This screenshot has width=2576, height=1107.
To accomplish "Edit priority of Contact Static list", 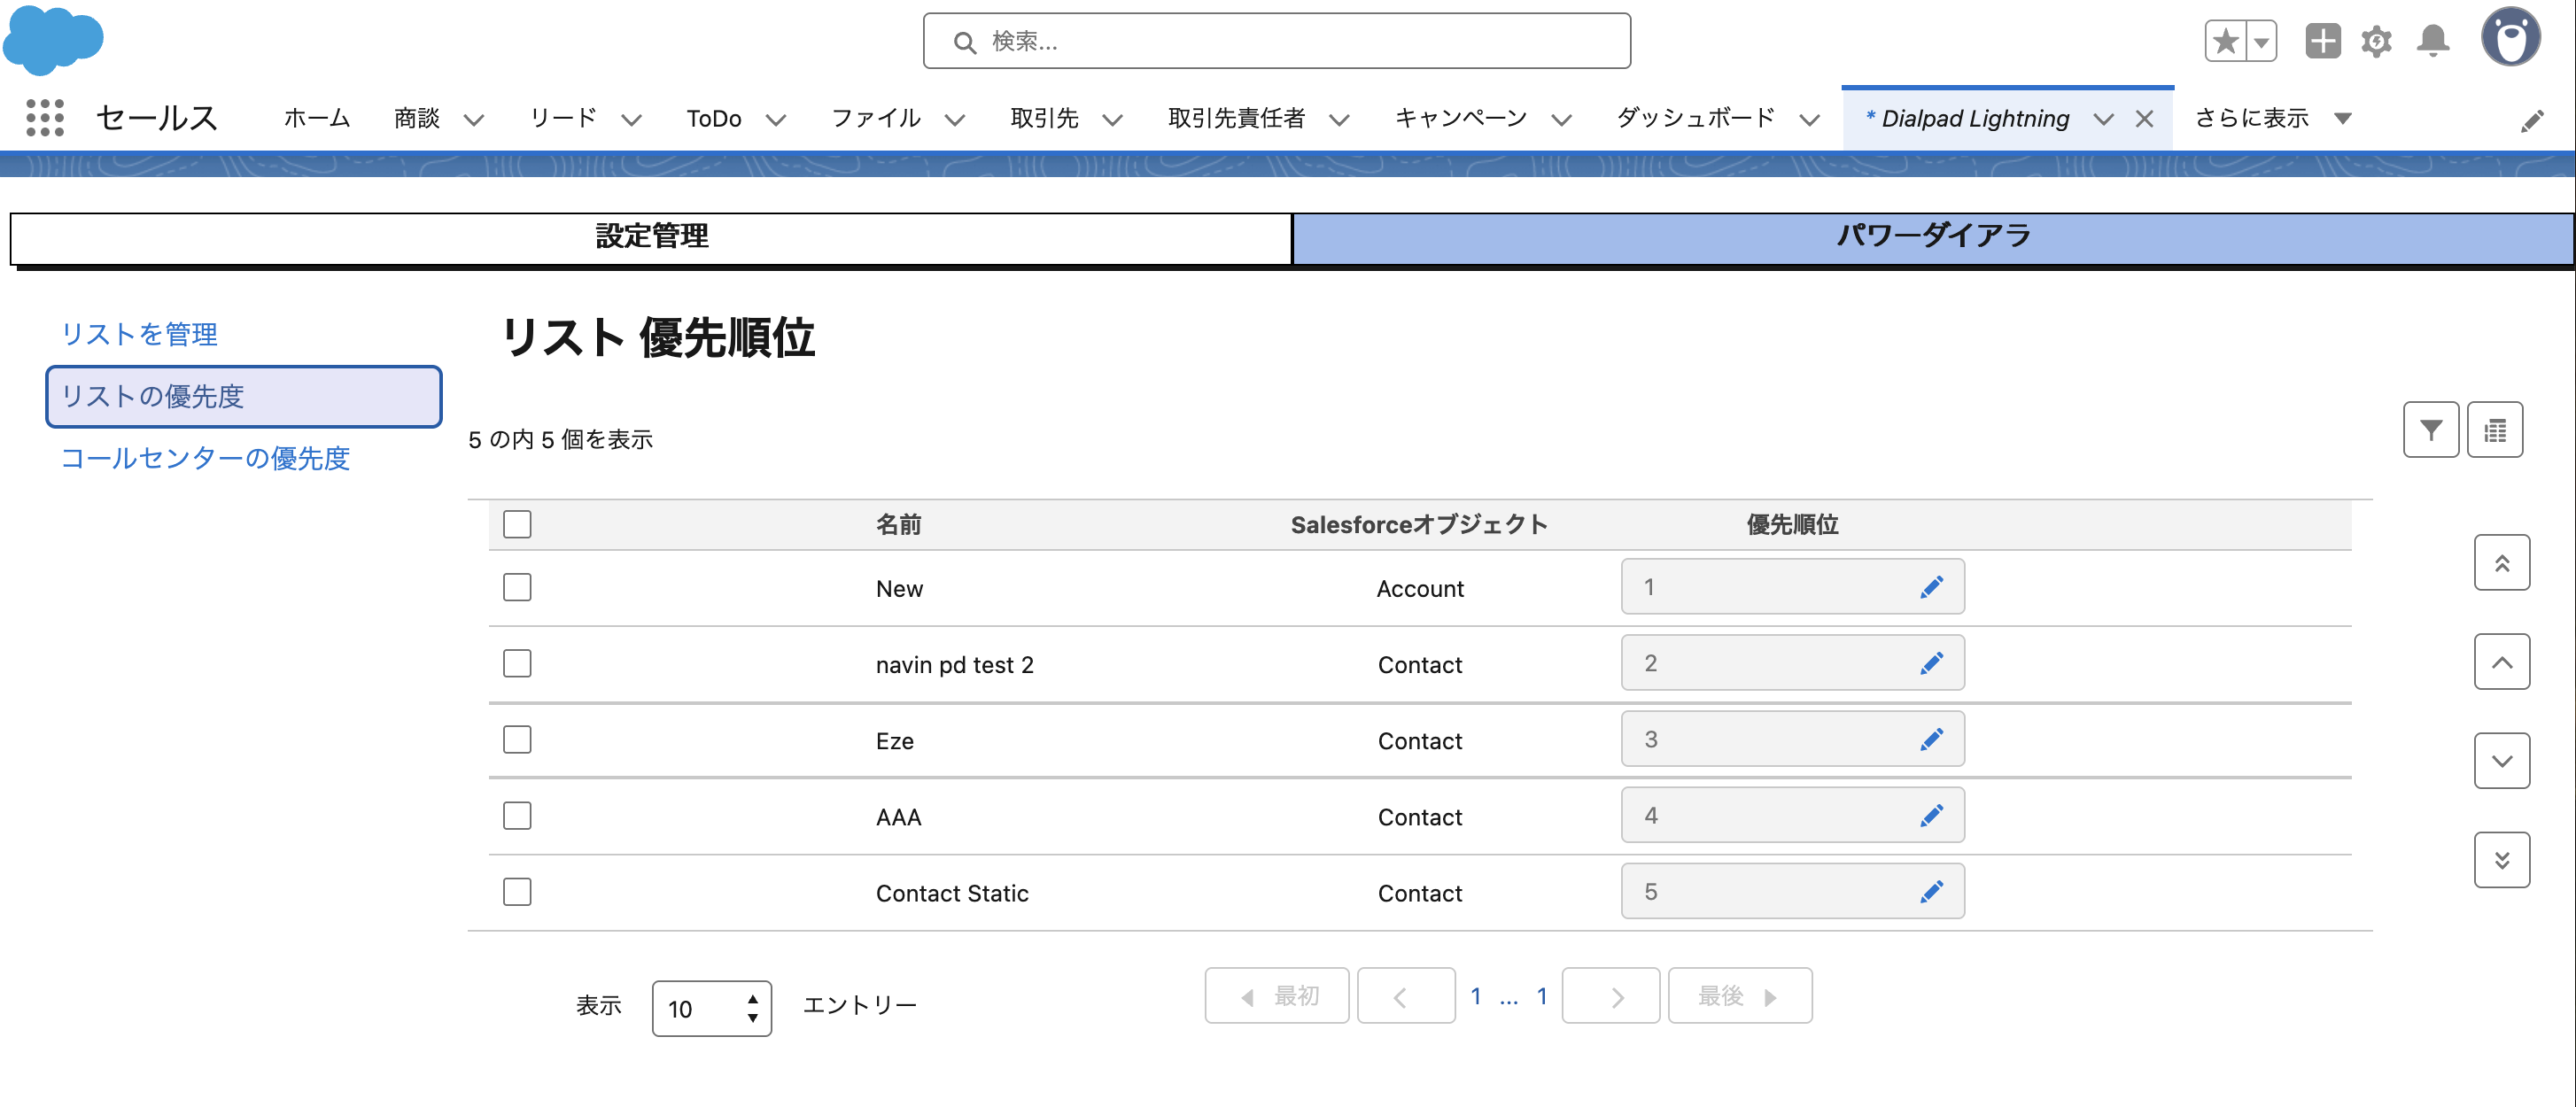I will point(1932,891).
